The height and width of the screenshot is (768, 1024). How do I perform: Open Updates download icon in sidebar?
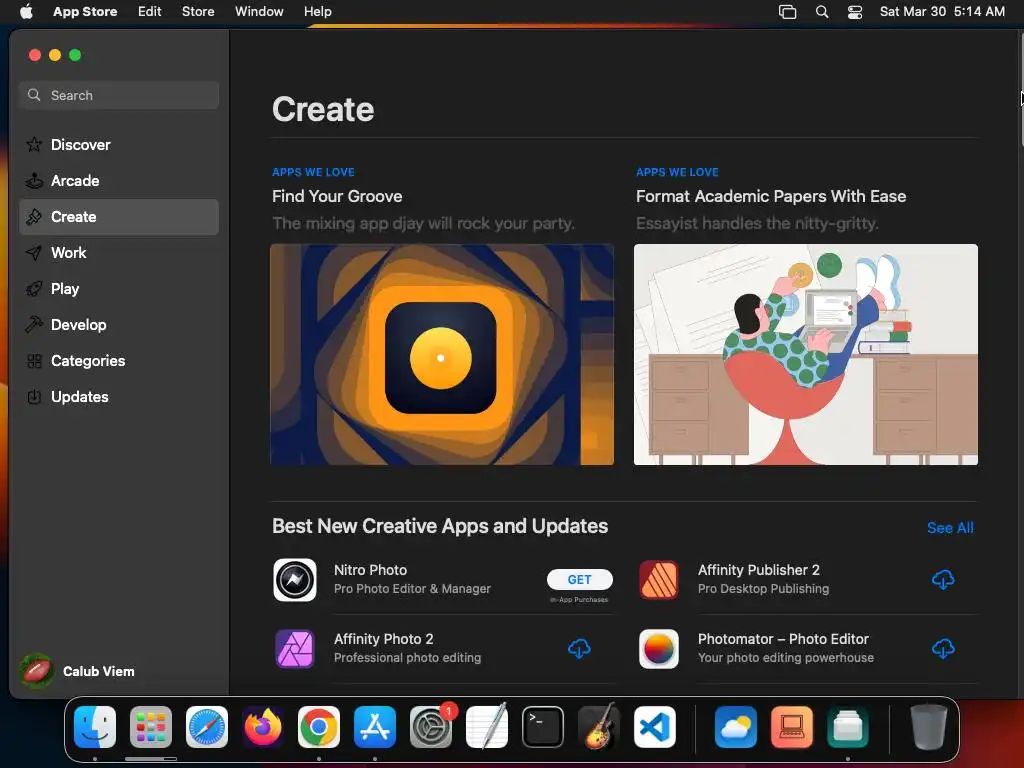coord(34,396)
